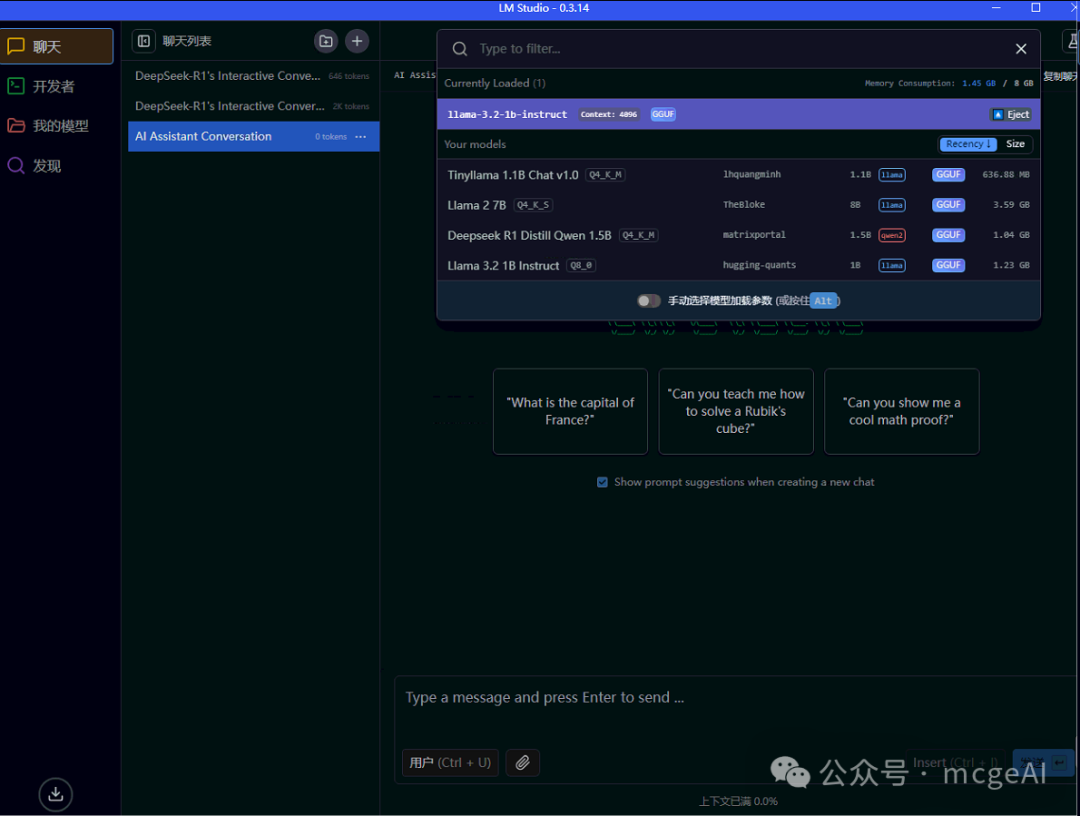Click publisher name hugging-quants
The width and height of the screenshot is (1080, 816).
[759, 265]
